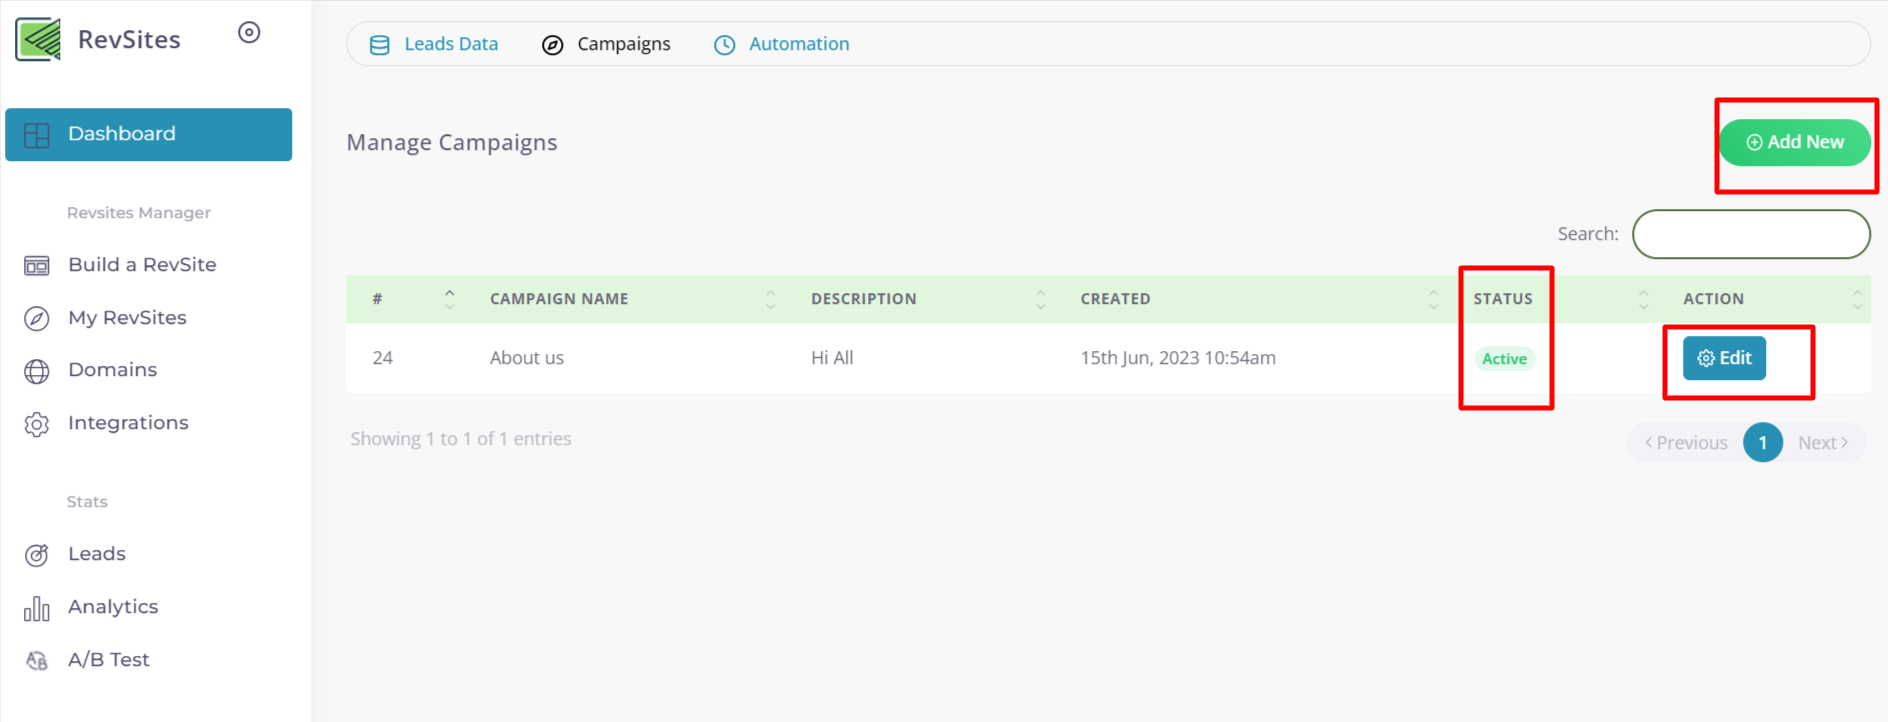Click the RevSites logo icon
1888x722 pixels.
38,40
